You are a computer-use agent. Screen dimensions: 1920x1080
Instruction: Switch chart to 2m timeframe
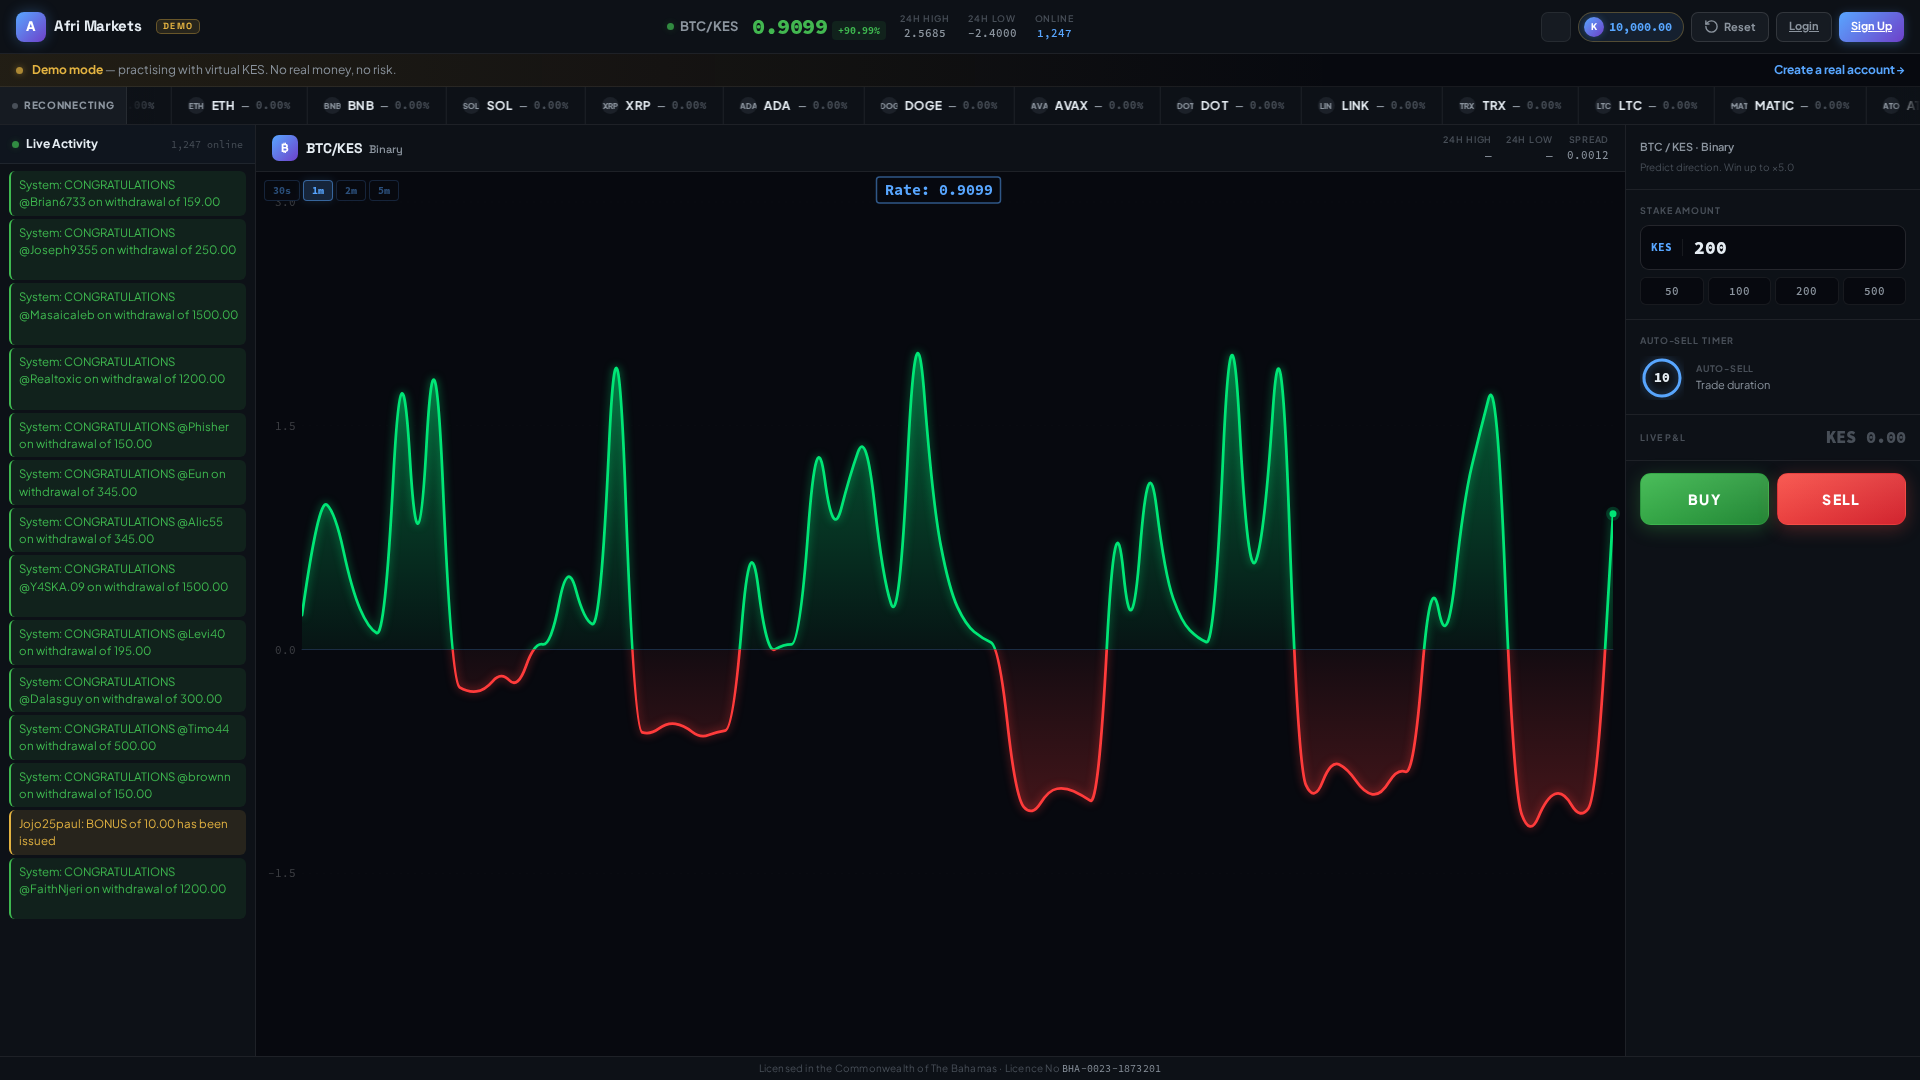click(351, 191)
